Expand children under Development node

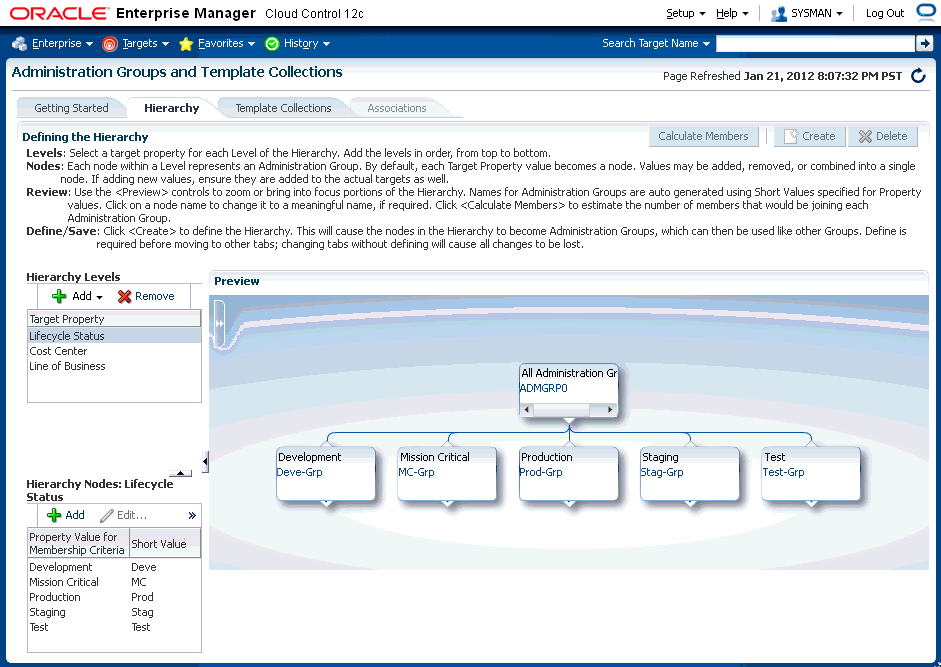pos(326,503)
